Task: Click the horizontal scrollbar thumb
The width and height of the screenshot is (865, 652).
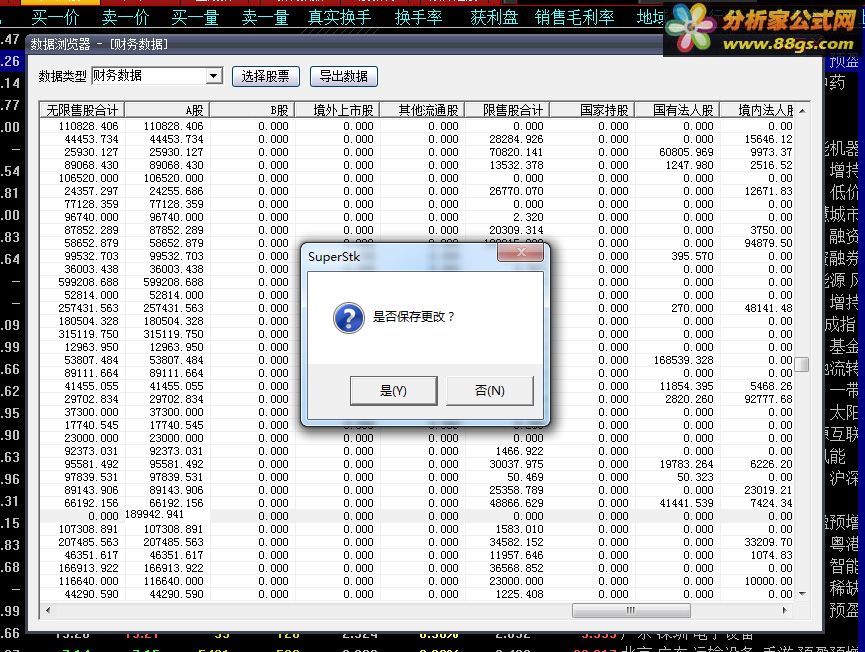Action: 631,610
